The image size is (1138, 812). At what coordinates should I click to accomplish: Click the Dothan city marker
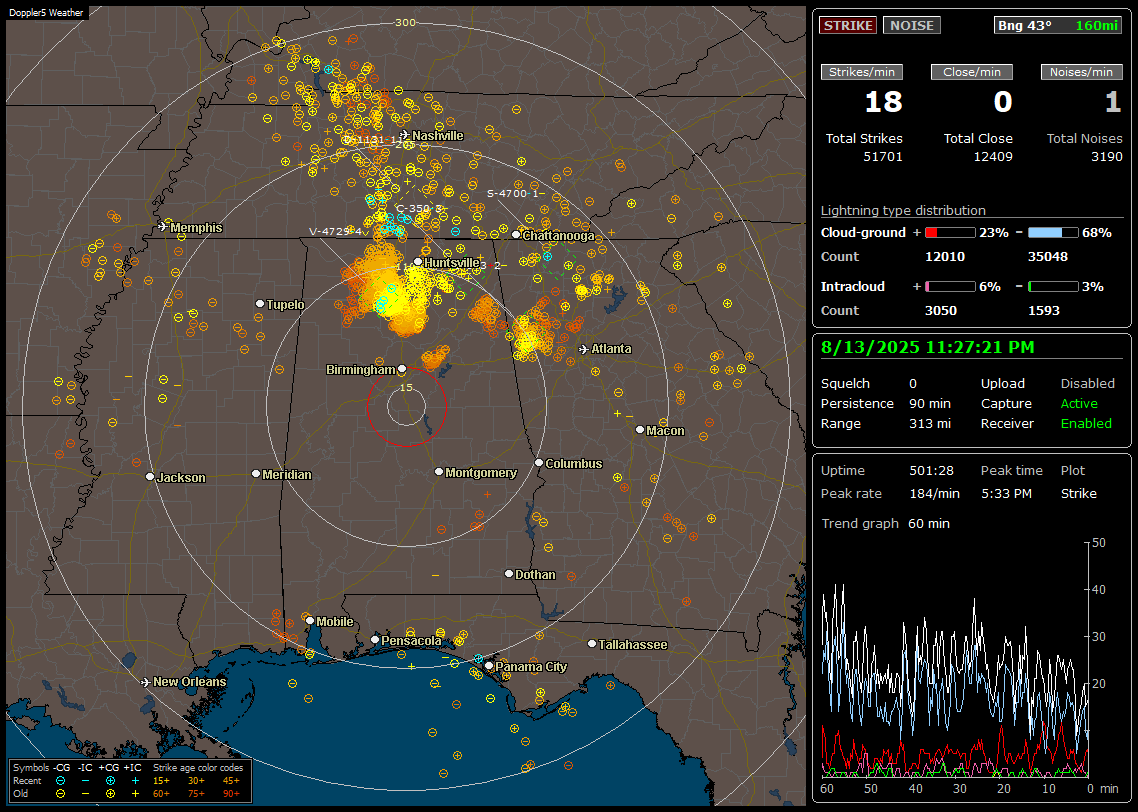click(509, 574)
